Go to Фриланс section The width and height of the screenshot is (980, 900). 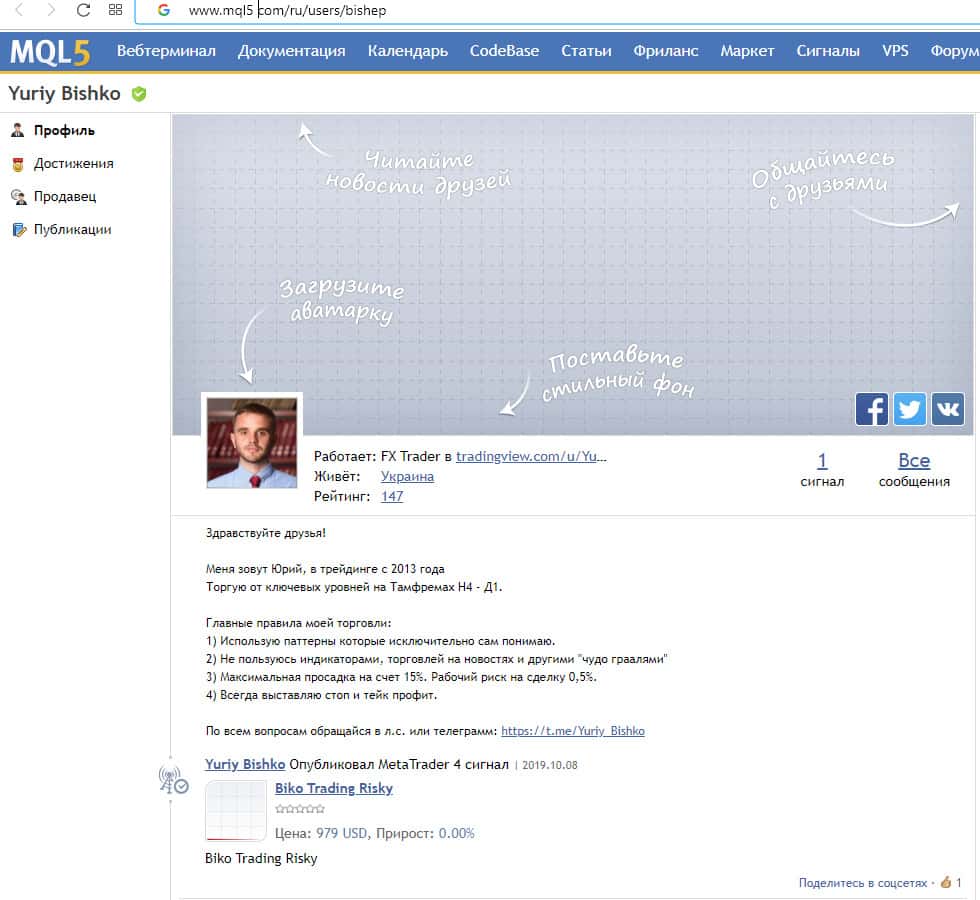tap(666, 51)
